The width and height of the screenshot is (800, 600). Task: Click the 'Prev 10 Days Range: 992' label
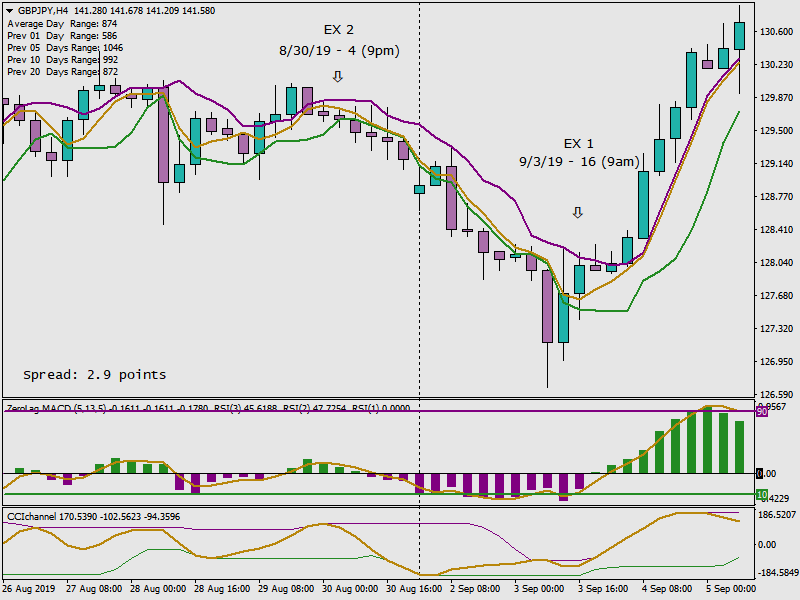[63, 60]
